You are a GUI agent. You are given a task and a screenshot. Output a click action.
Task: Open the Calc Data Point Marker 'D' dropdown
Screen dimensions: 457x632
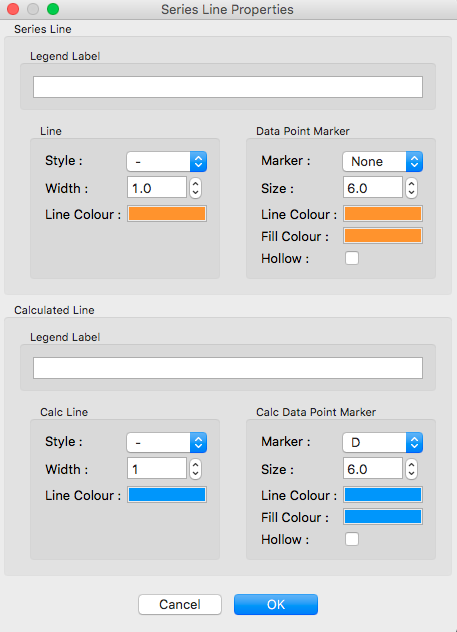382,443
